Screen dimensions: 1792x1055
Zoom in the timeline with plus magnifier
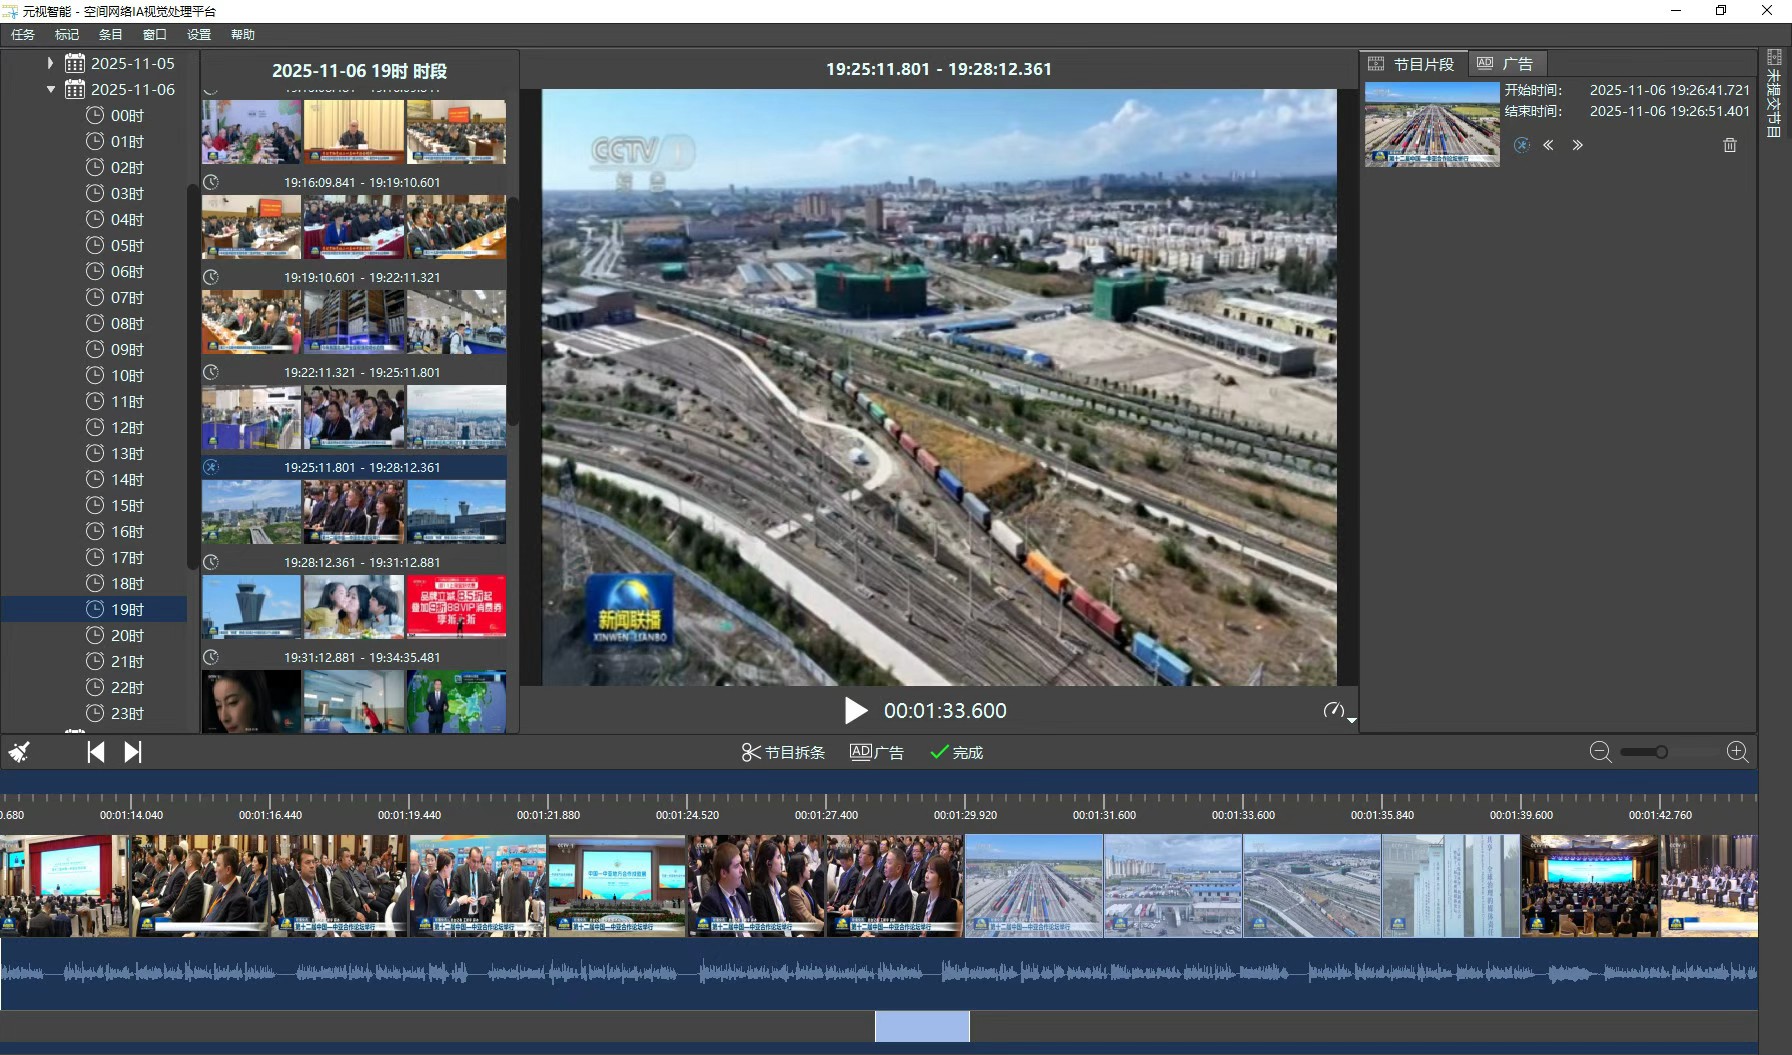pos(1738,752)
